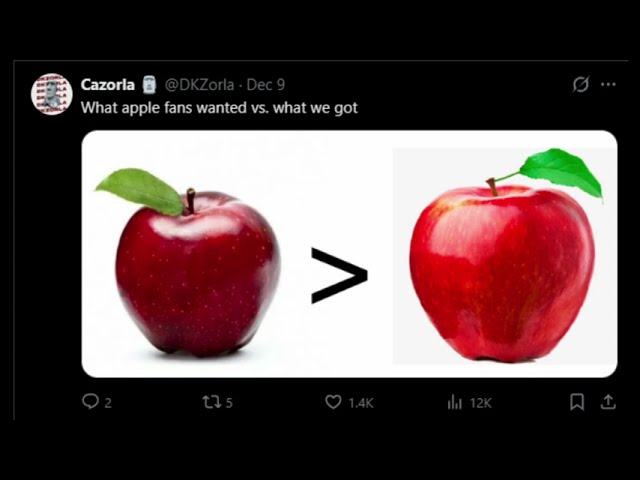Bookmark the Cazorla tweet
Screen dimensions: 640x480
[x=577, y=402]
